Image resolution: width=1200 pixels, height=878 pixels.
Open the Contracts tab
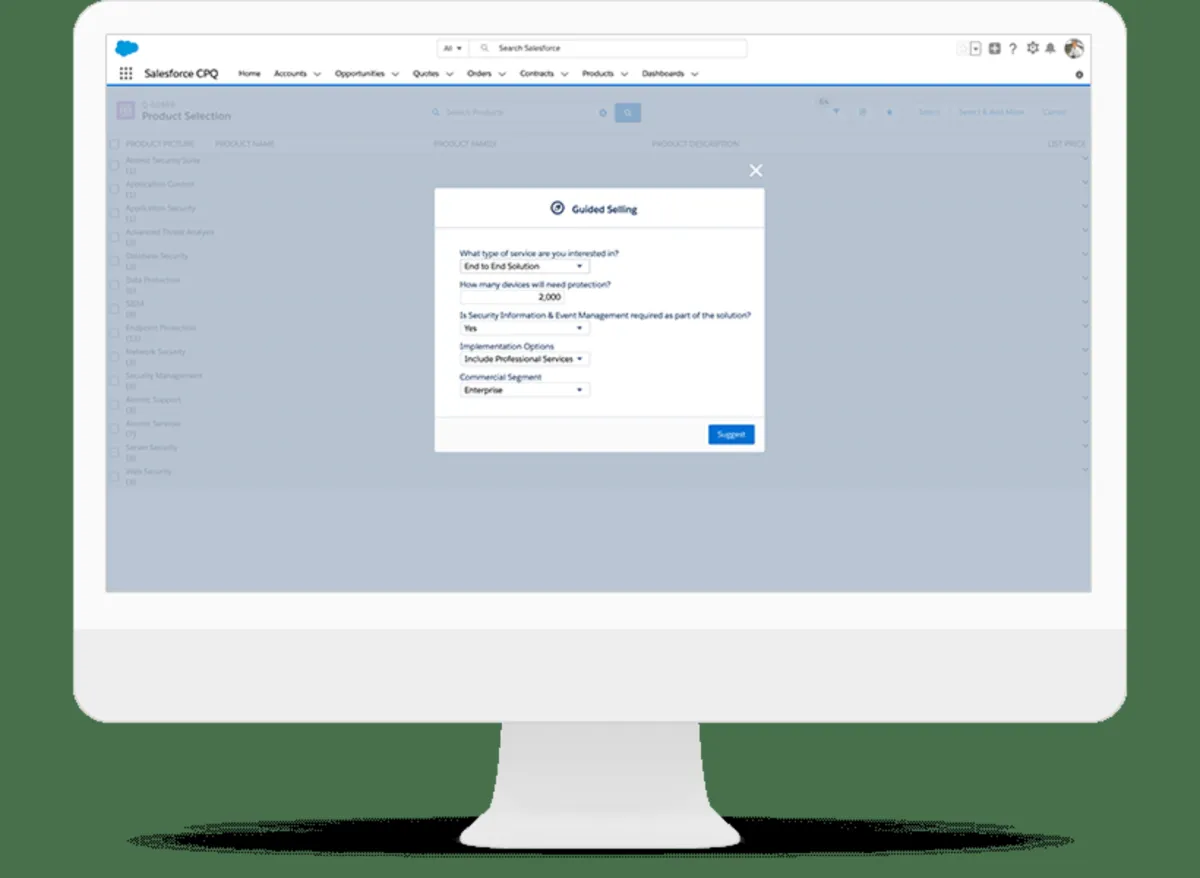coord(537,74)
